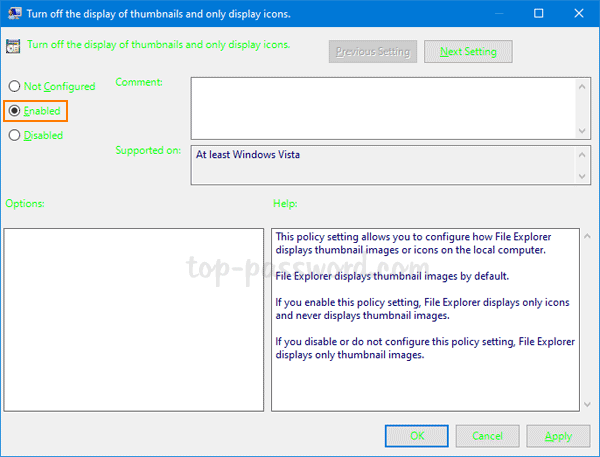600x457 pixels.
Task: Click the empty Options pane
Action: [x=134, y=320]
